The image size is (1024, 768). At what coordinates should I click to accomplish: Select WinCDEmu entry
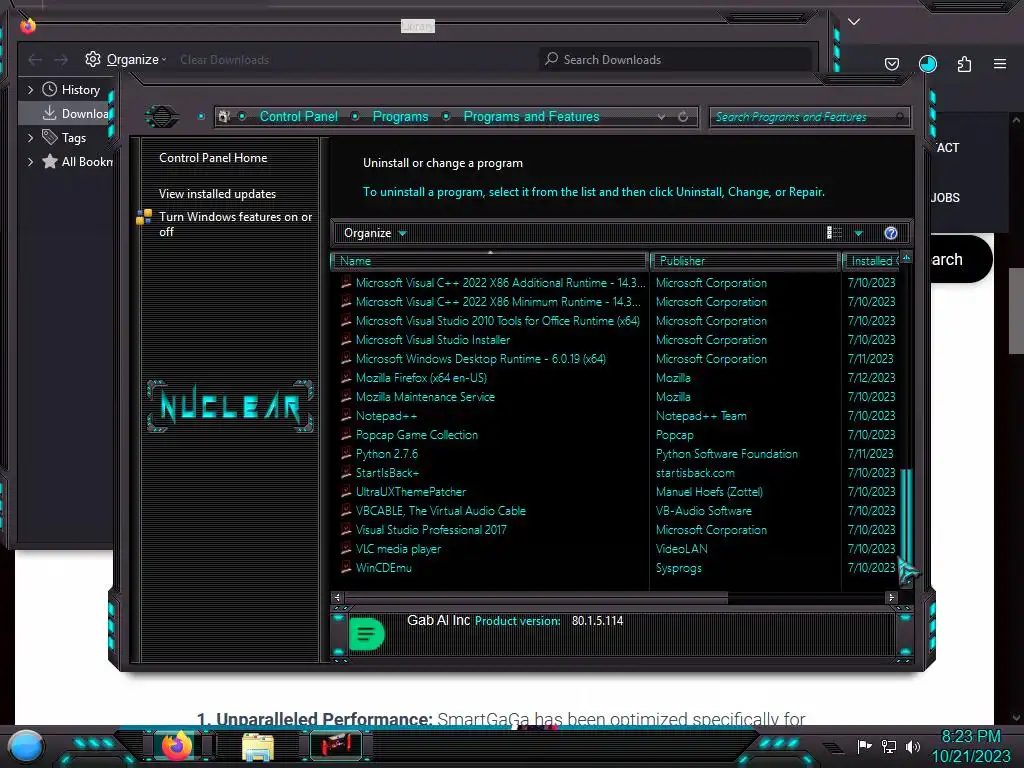pyautogui.click(x=383, y=568)
